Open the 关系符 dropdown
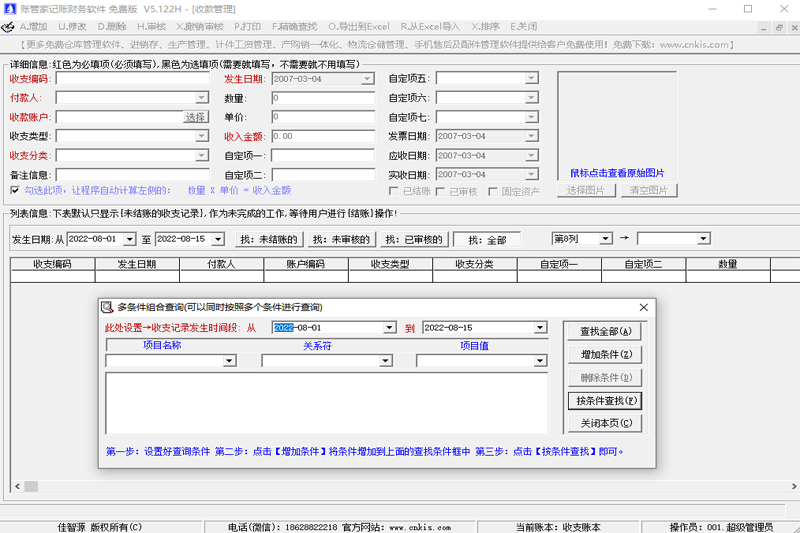 (384, 361)
